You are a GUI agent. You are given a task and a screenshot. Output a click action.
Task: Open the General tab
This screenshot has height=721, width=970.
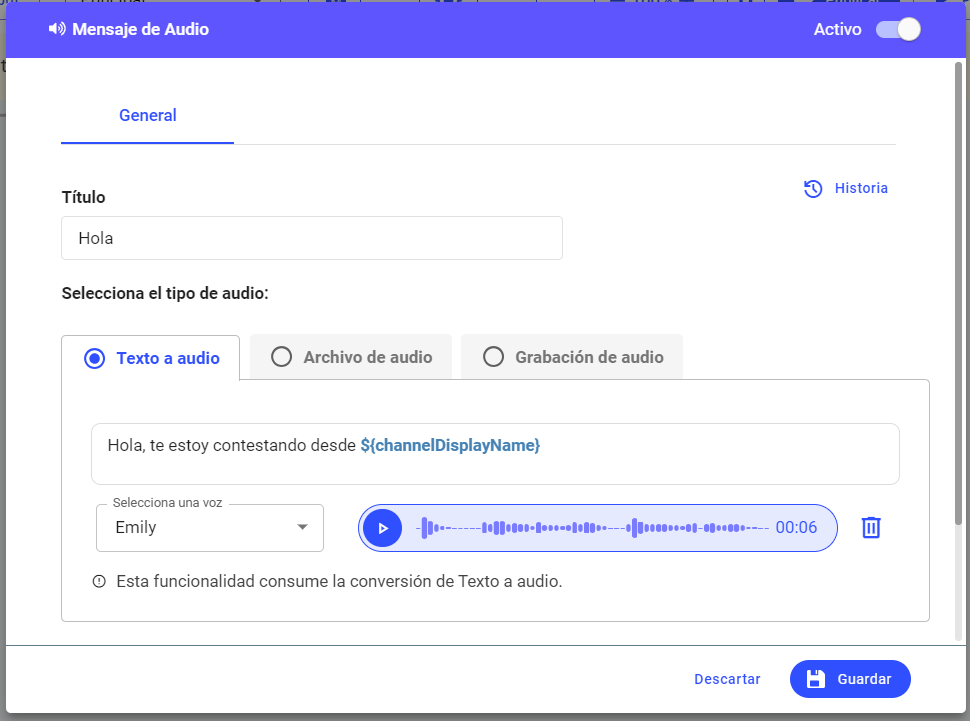point(147,115)
